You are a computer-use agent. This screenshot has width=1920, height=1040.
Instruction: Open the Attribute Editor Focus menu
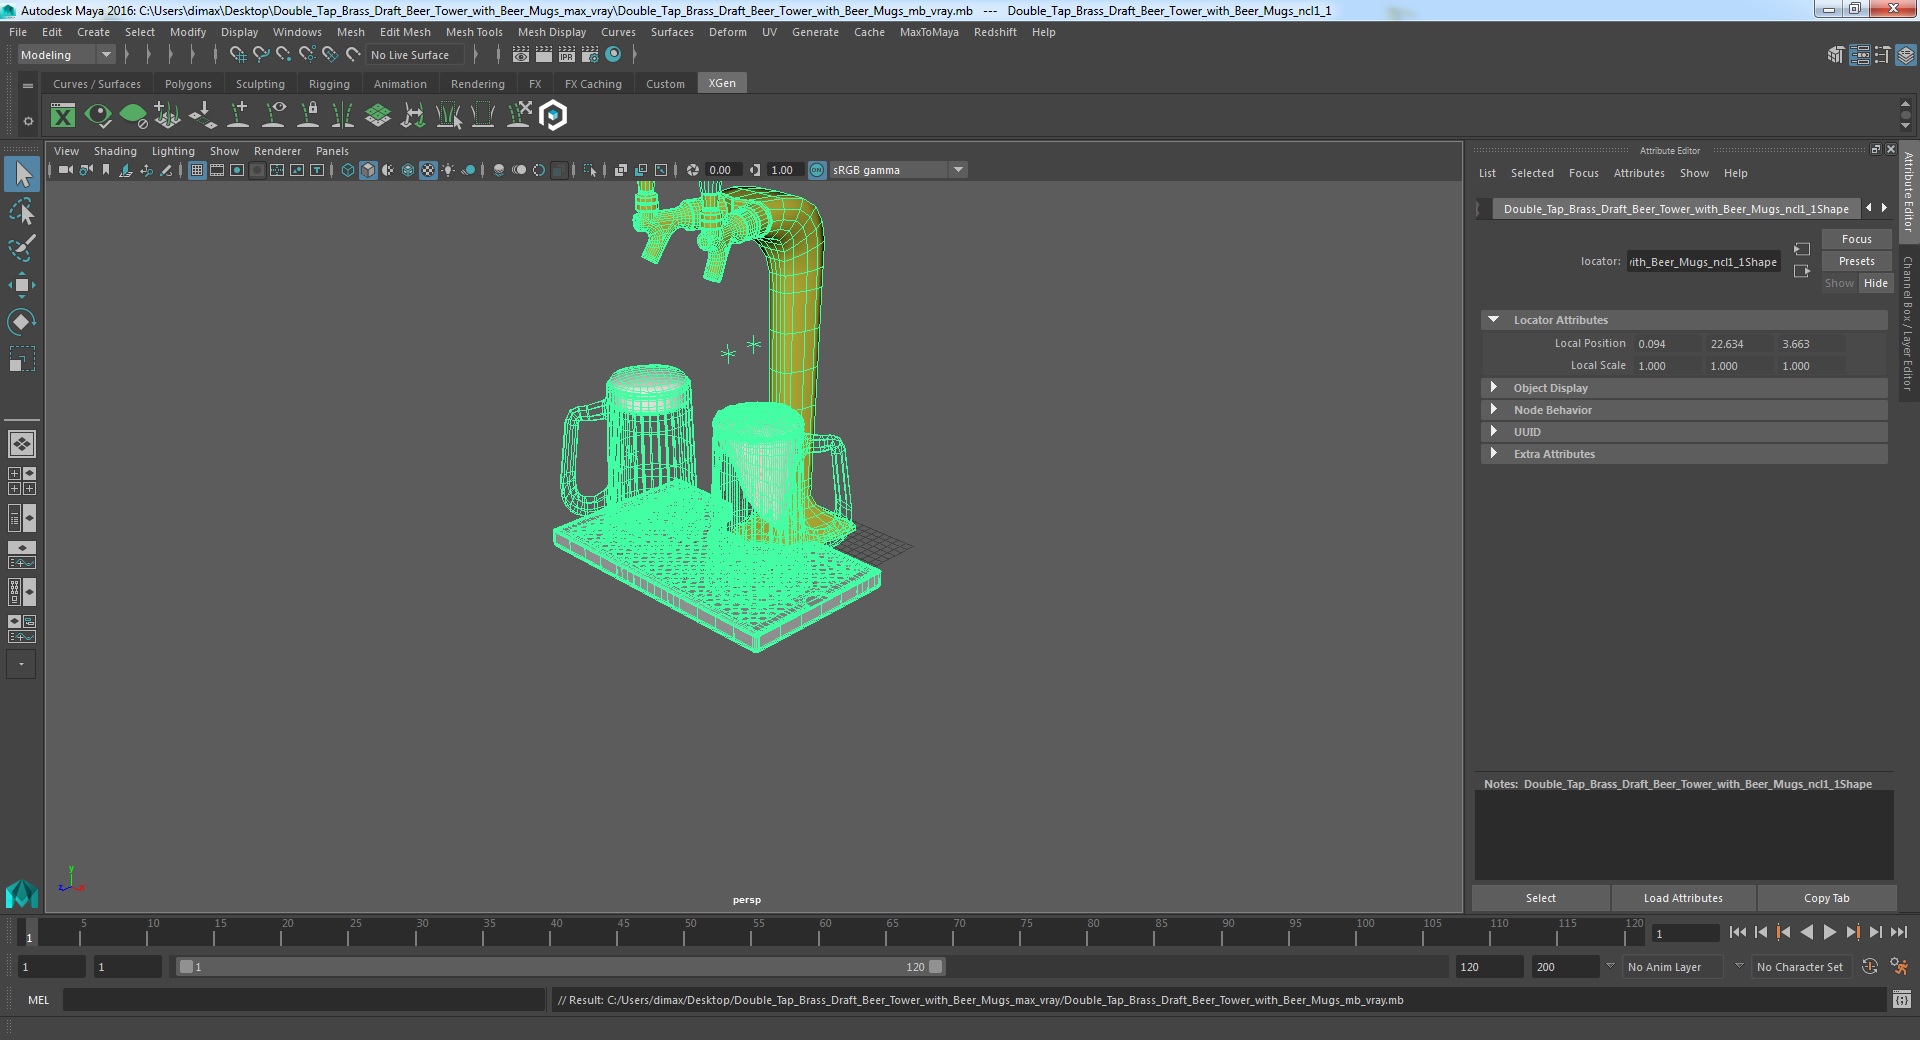click(x=1583, y=173)
